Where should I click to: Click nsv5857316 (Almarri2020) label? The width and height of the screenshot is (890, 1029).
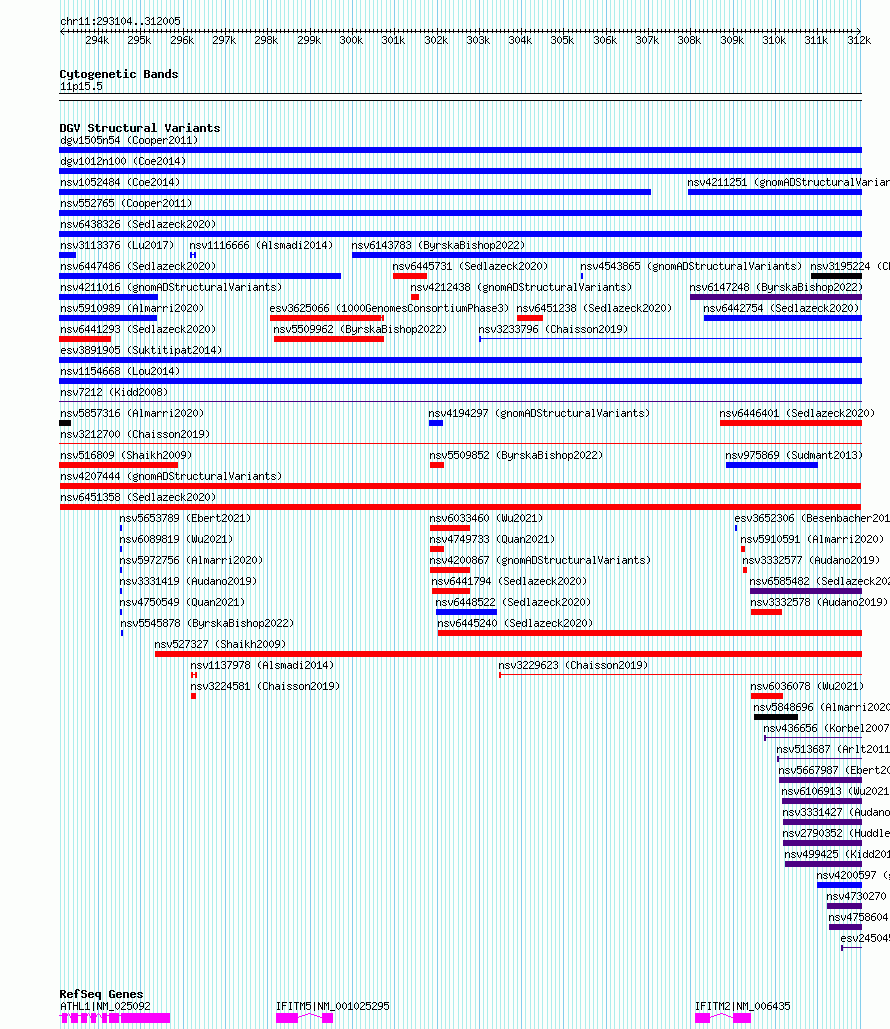(x=132, y=413)
